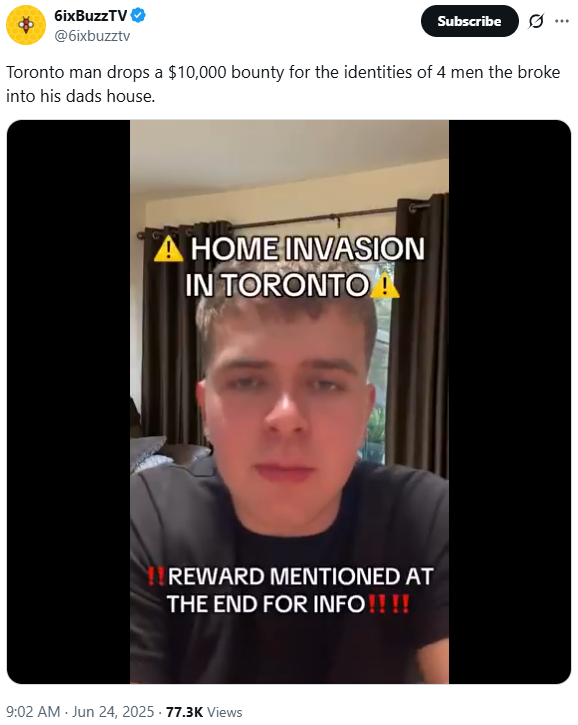
Task: Click the warning emoji after TORONTO
Action: 385,285
